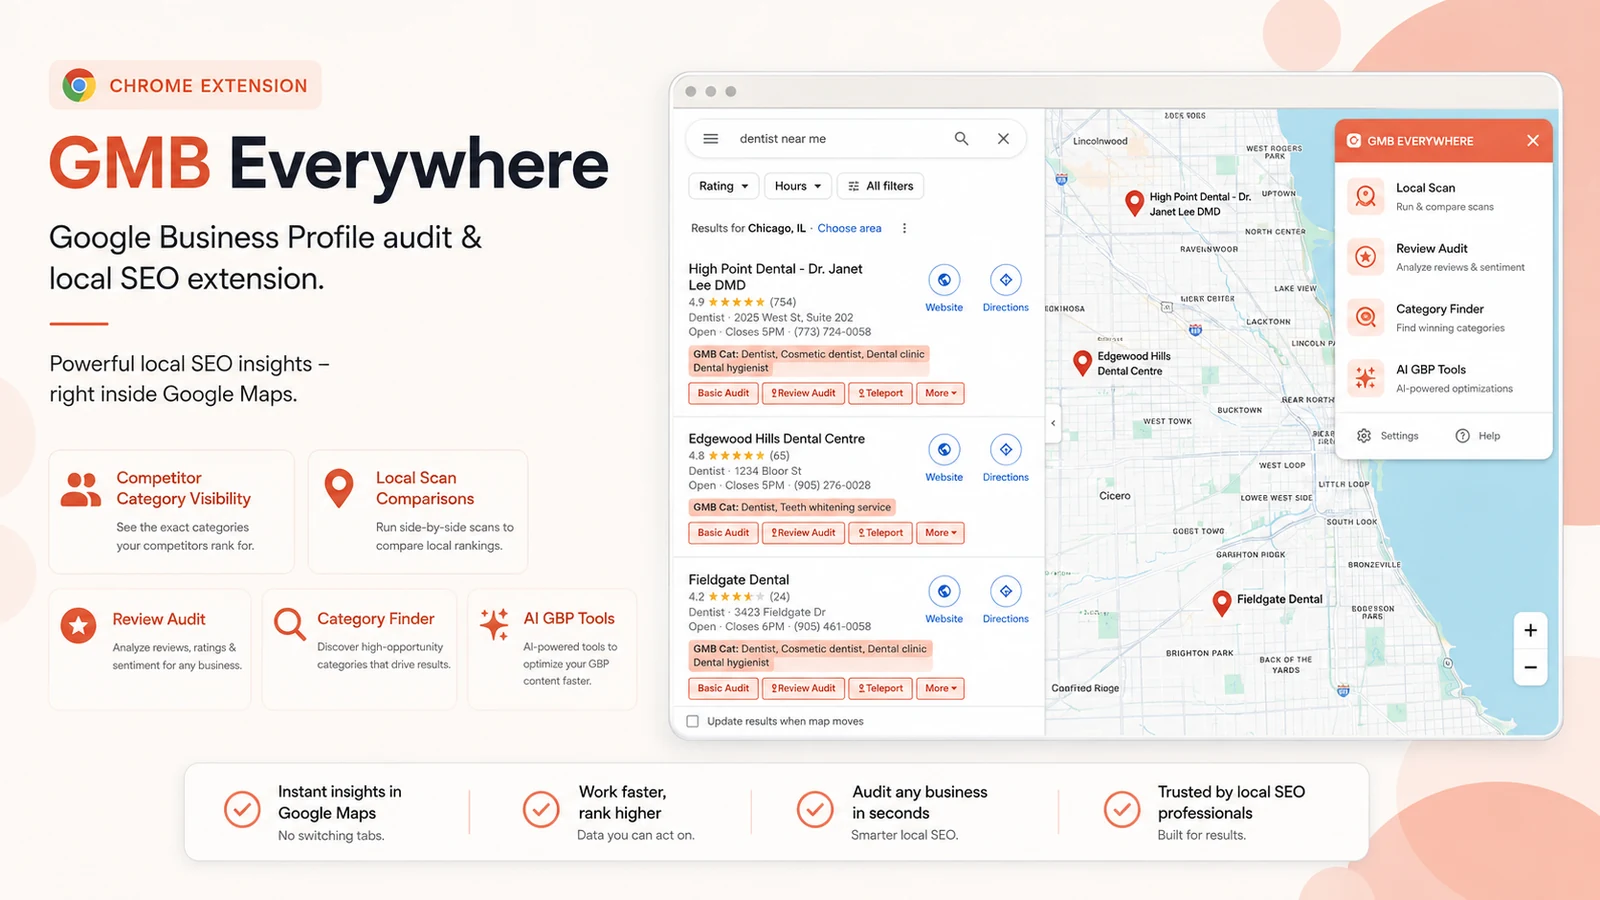Click AI GBP Tools sparkle icon in feature card
The width and height of the screenshot is (1600, 900).
click(494, 624)
